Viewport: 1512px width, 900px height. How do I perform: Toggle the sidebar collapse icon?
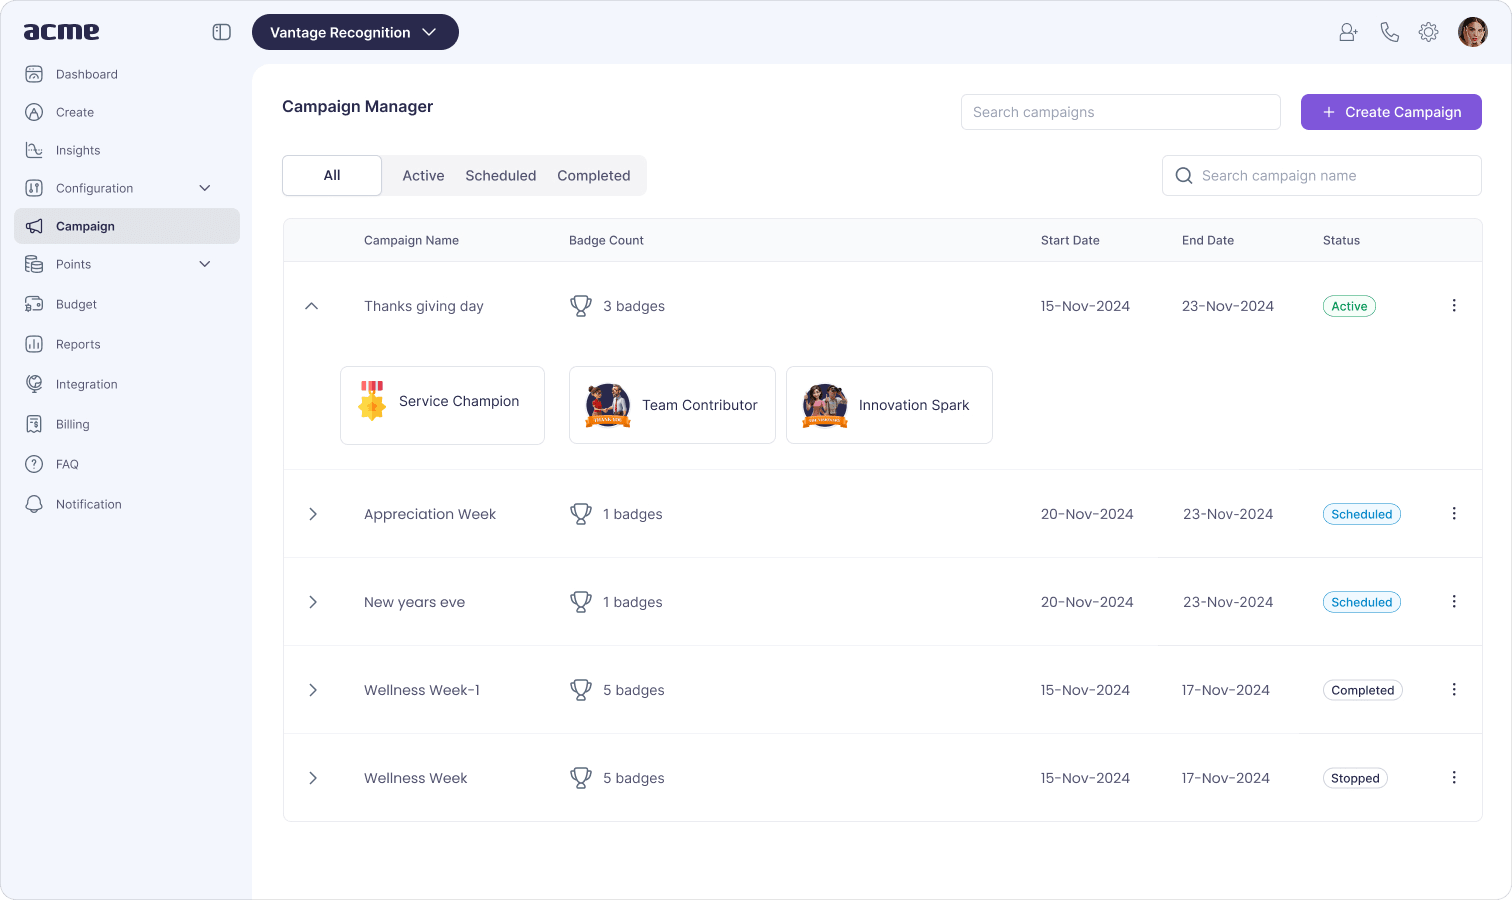[x=221, y=31]
